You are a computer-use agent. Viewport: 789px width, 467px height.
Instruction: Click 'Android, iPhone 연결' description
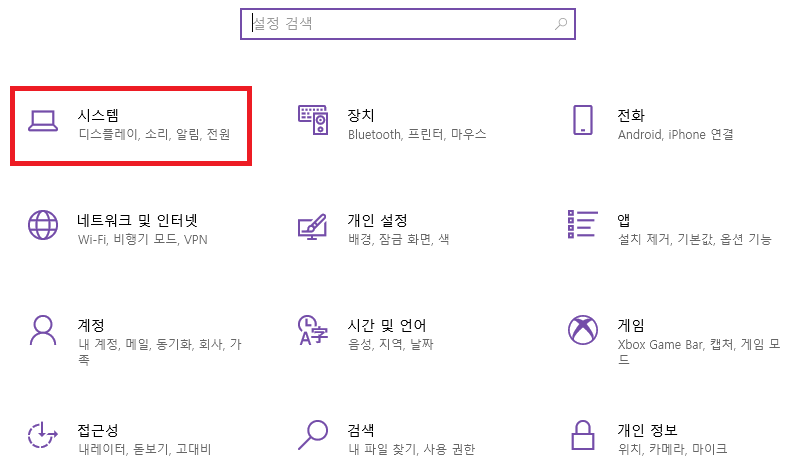(x=676, y=134)
